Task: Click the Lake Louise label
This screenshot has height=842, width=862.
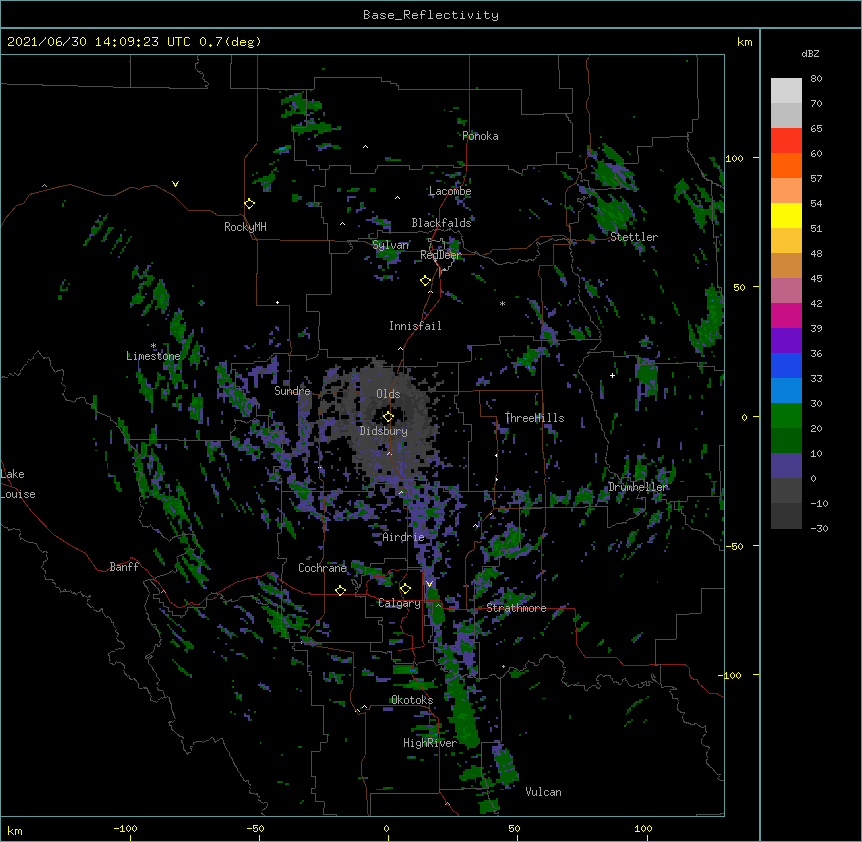Action: tap(18, 484)
